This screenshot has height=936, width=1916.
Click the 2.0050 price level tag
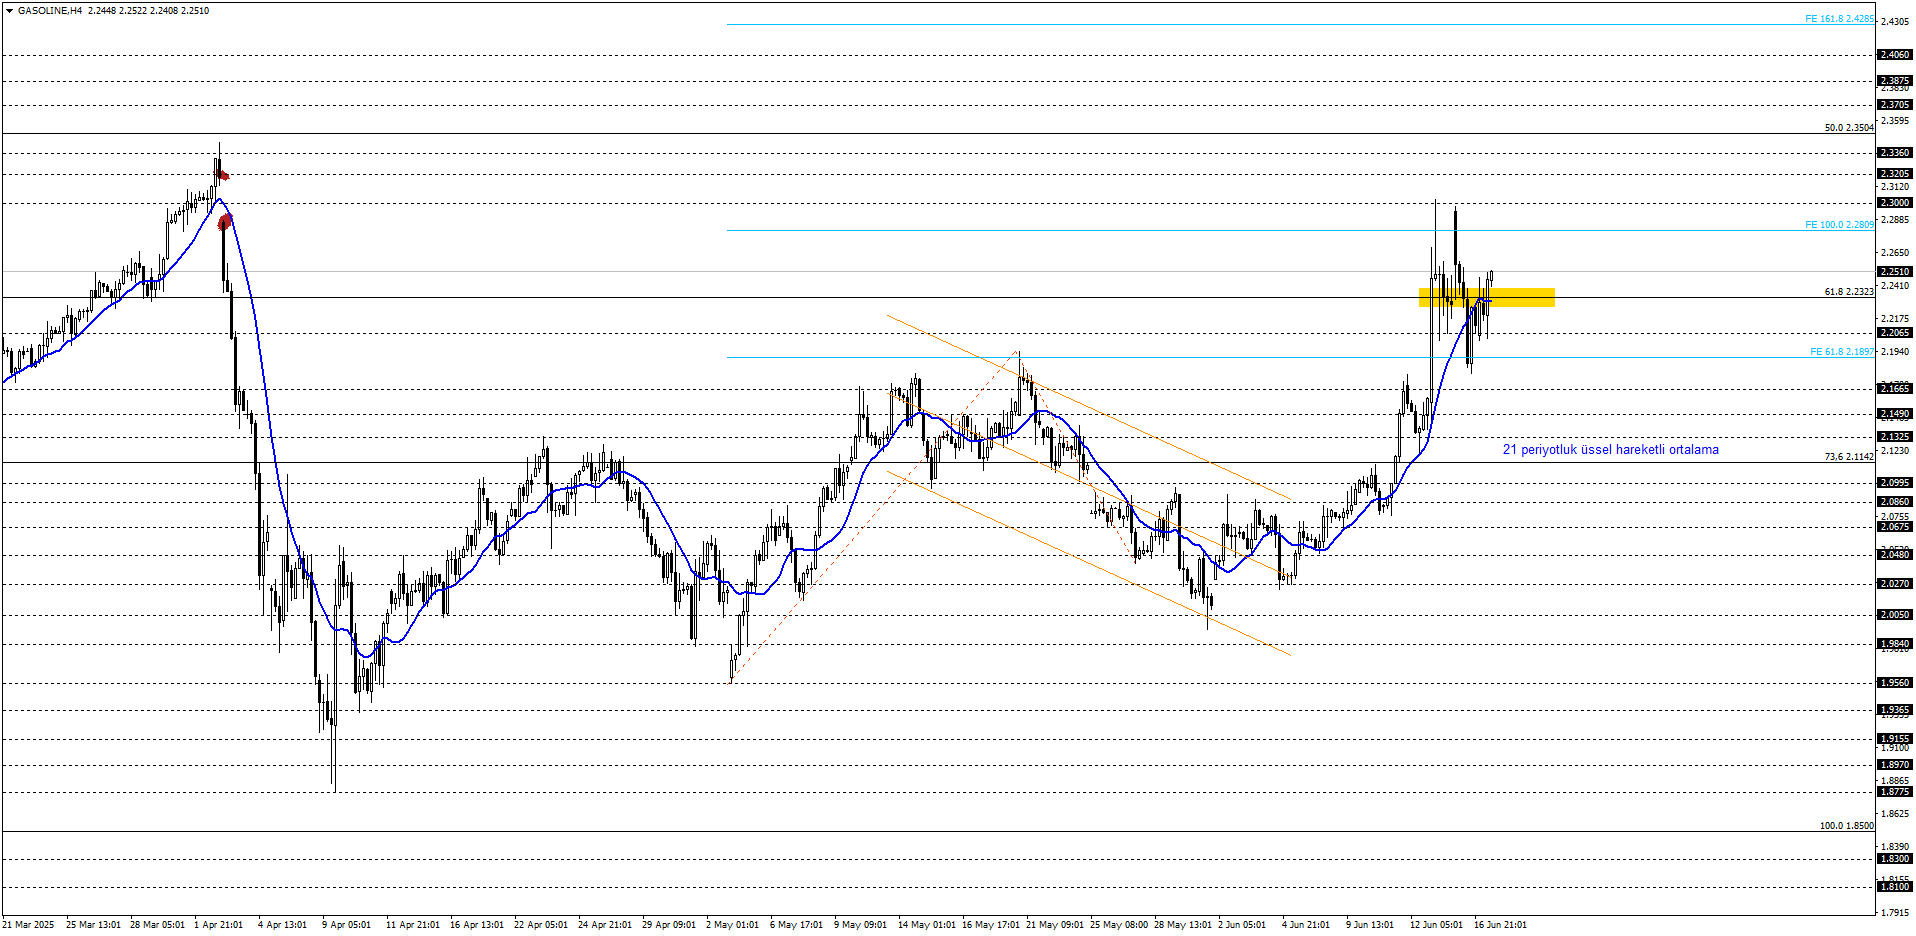click(x=1895, y=615)
